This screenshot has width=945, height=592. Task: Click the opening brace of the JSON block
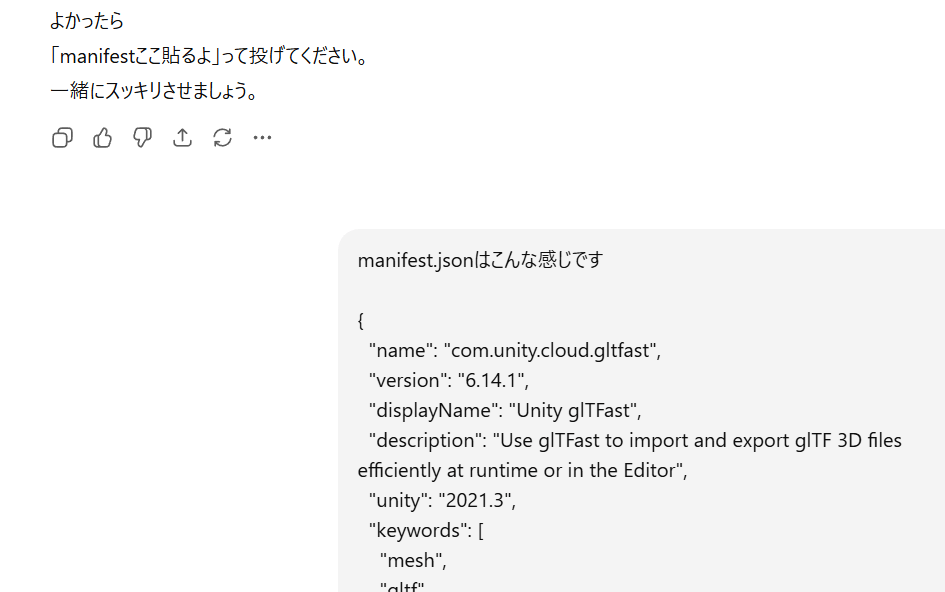click(362, 319)
